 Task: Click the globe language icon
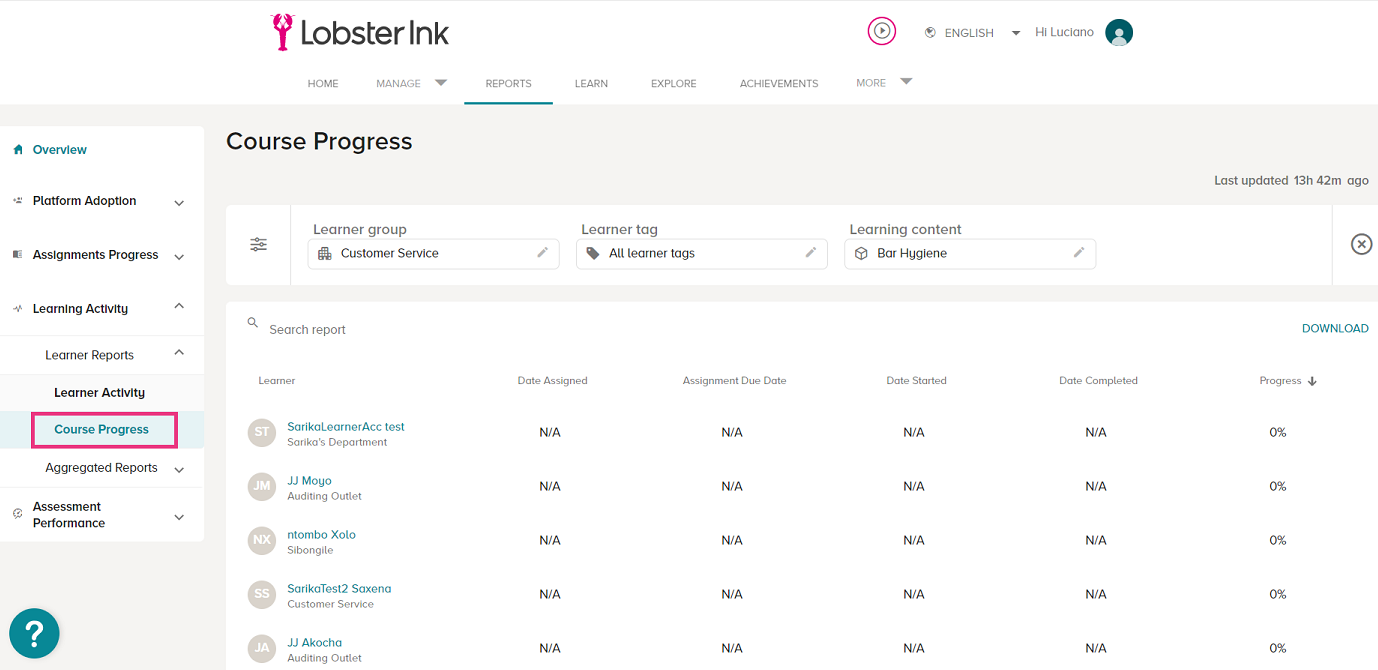930,32
